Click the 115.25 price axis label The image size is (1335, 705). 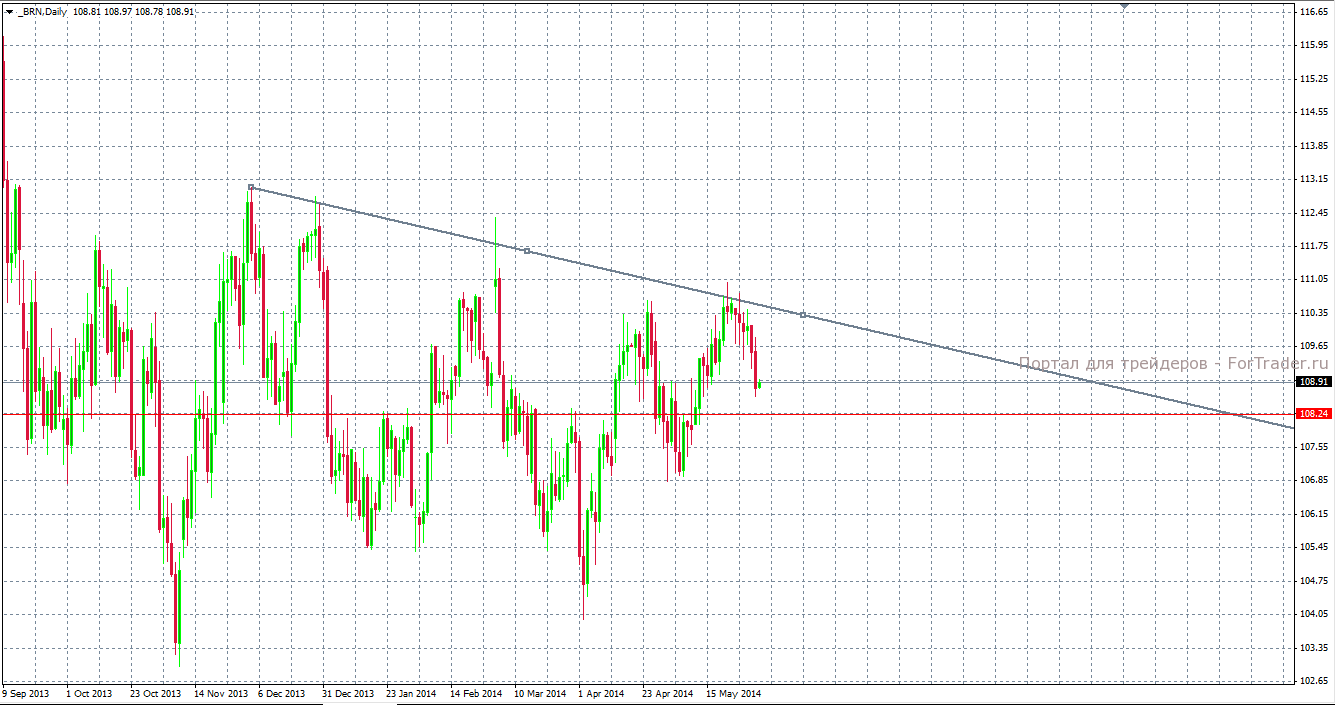pos(1314,79)
